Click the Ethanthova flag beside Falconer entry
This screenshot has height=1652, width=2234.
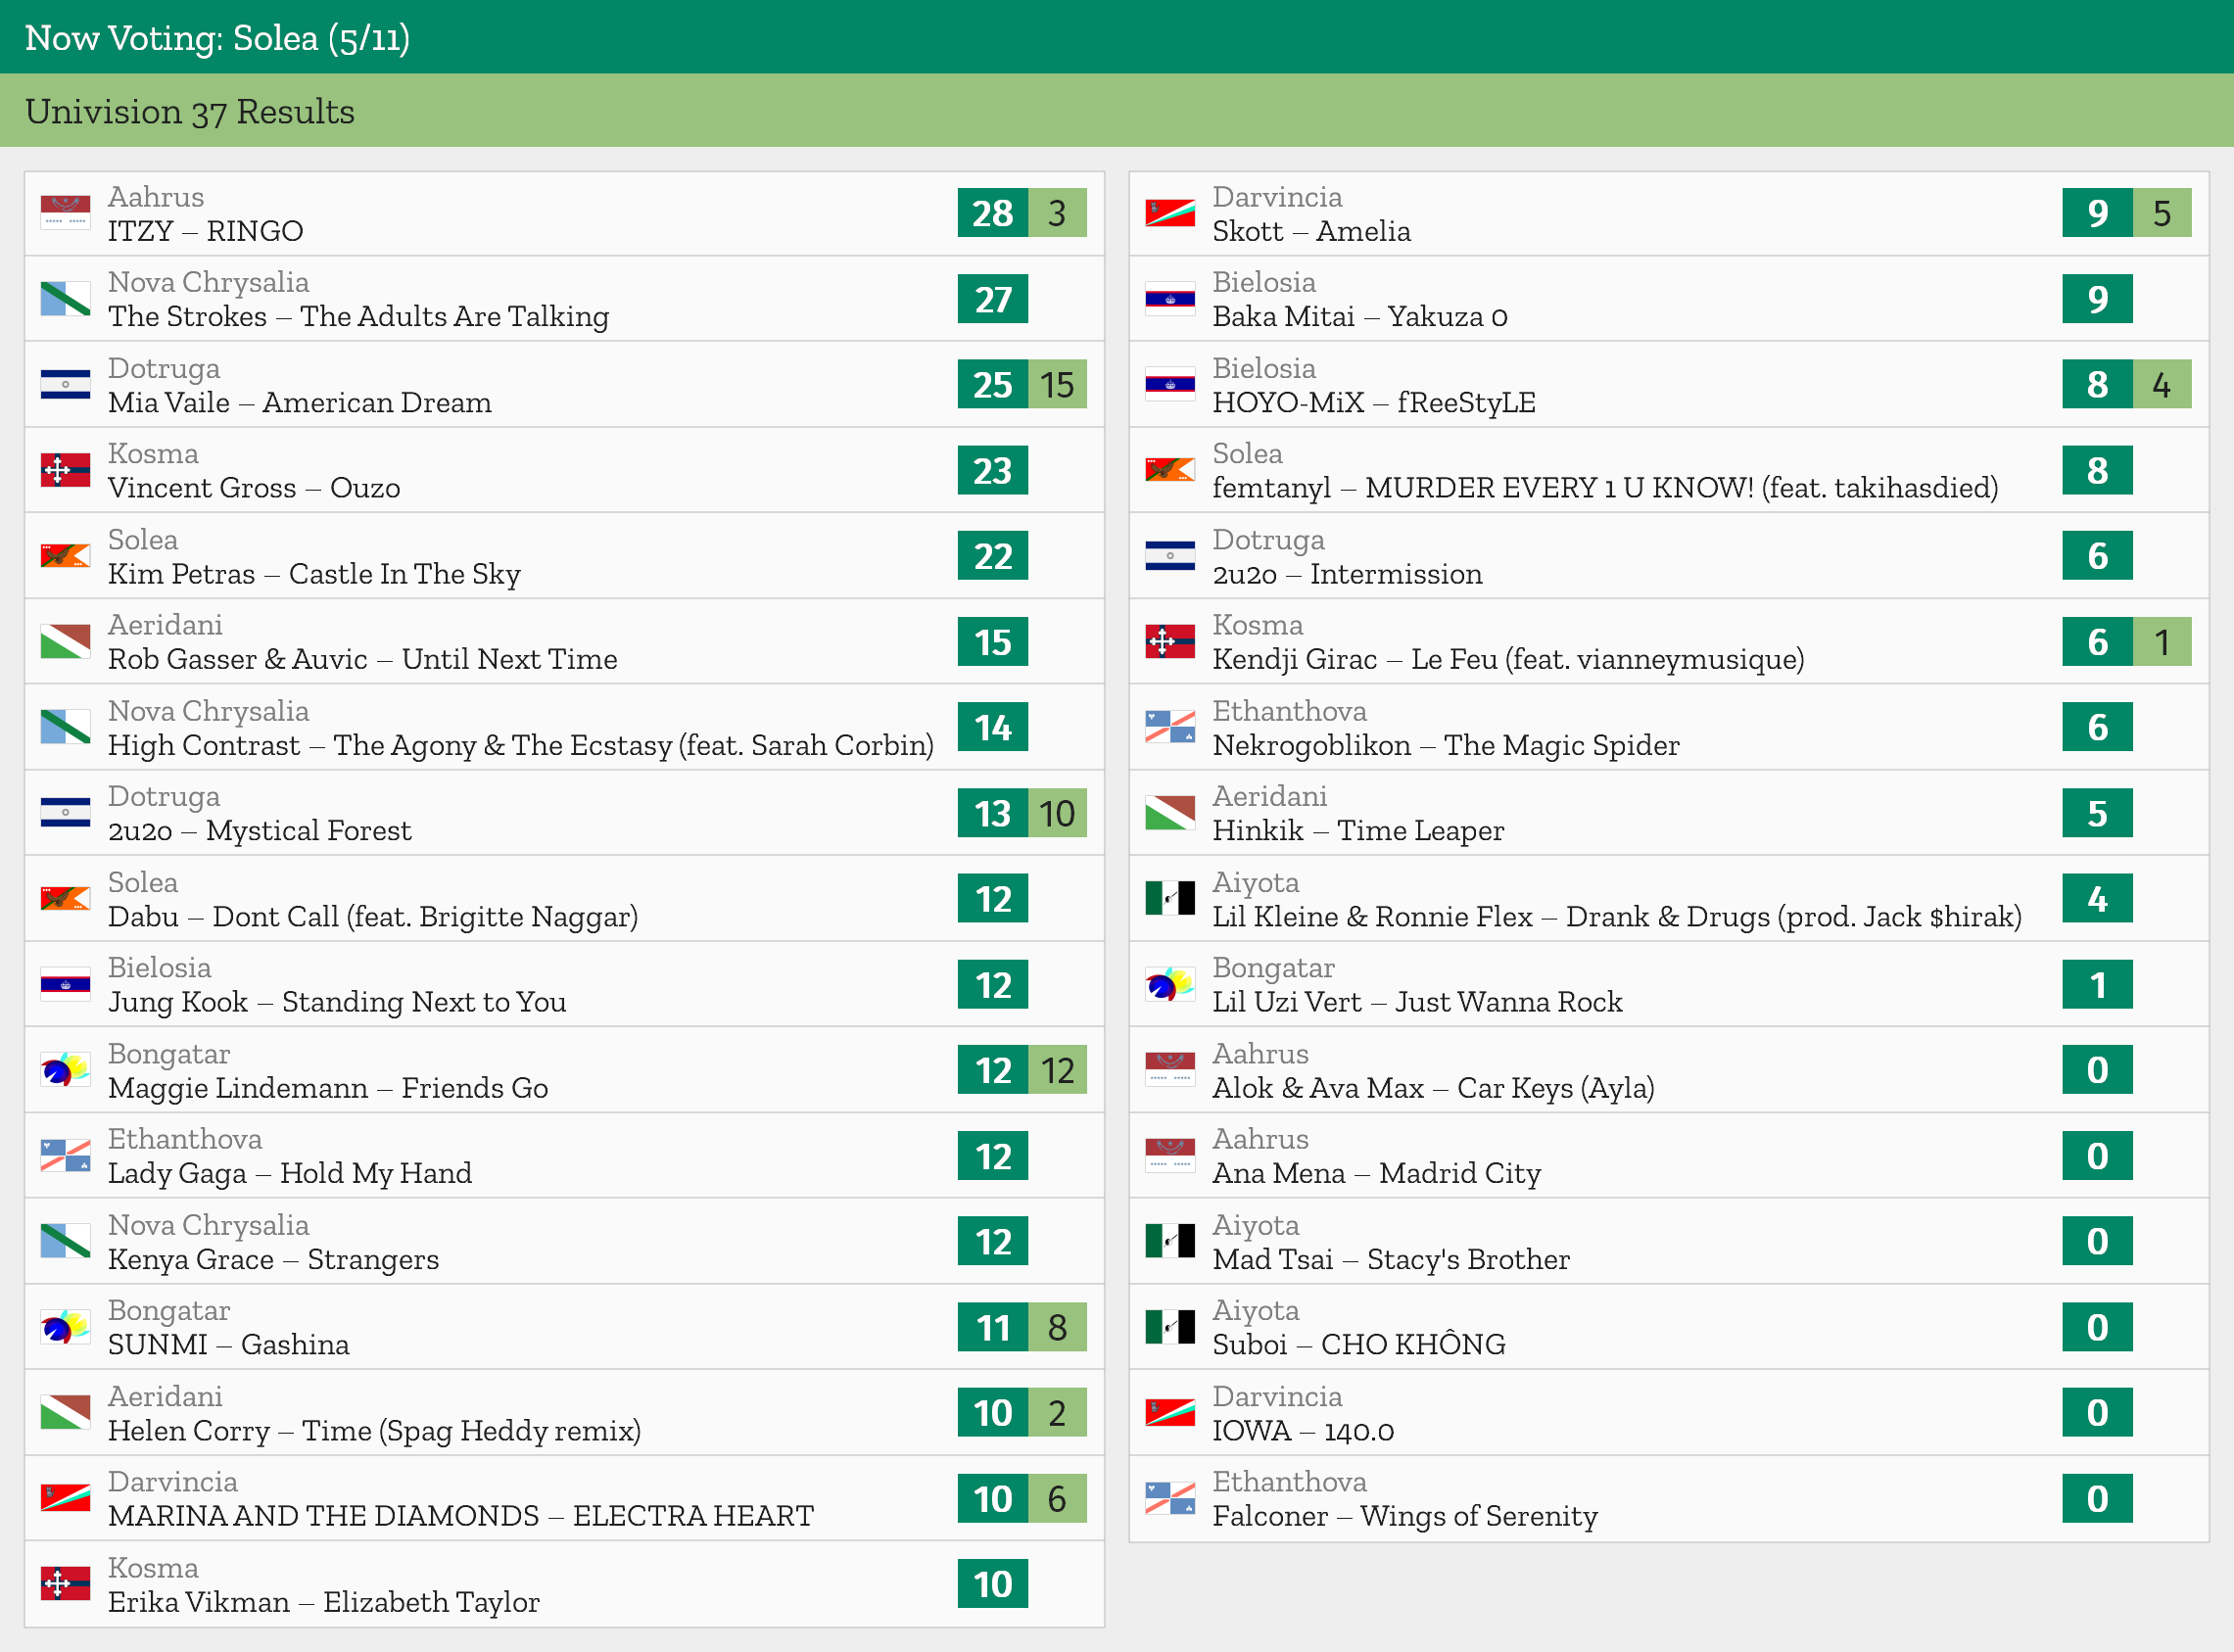click(1170, 1498)
